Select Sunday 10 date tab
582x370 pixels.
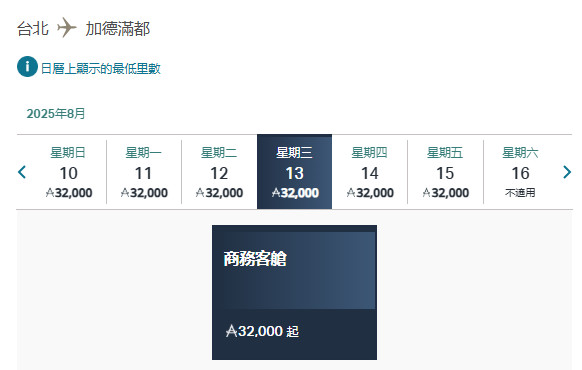coord(69,172)
